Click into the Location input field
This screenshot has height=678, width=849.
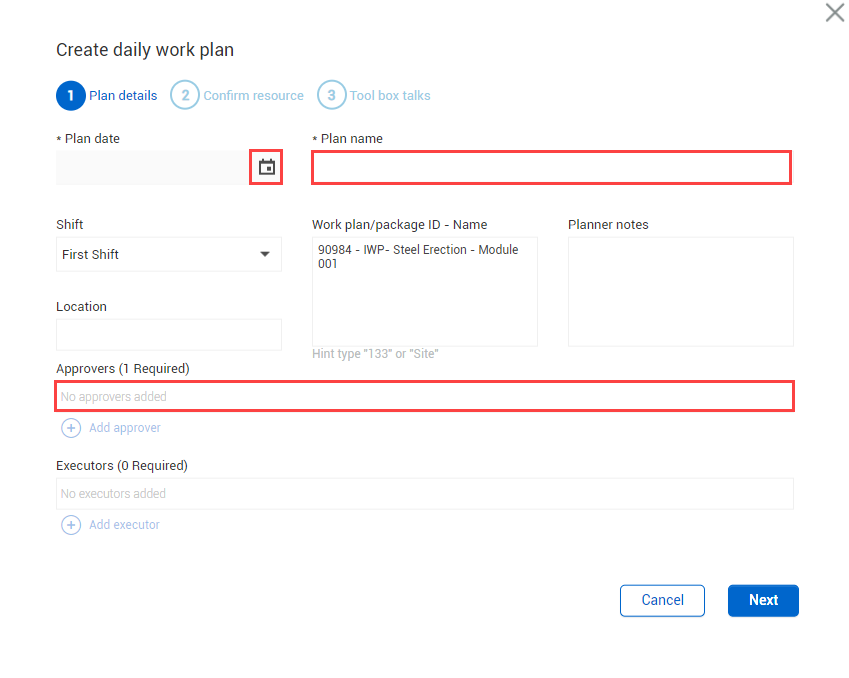tap(168, 335)
